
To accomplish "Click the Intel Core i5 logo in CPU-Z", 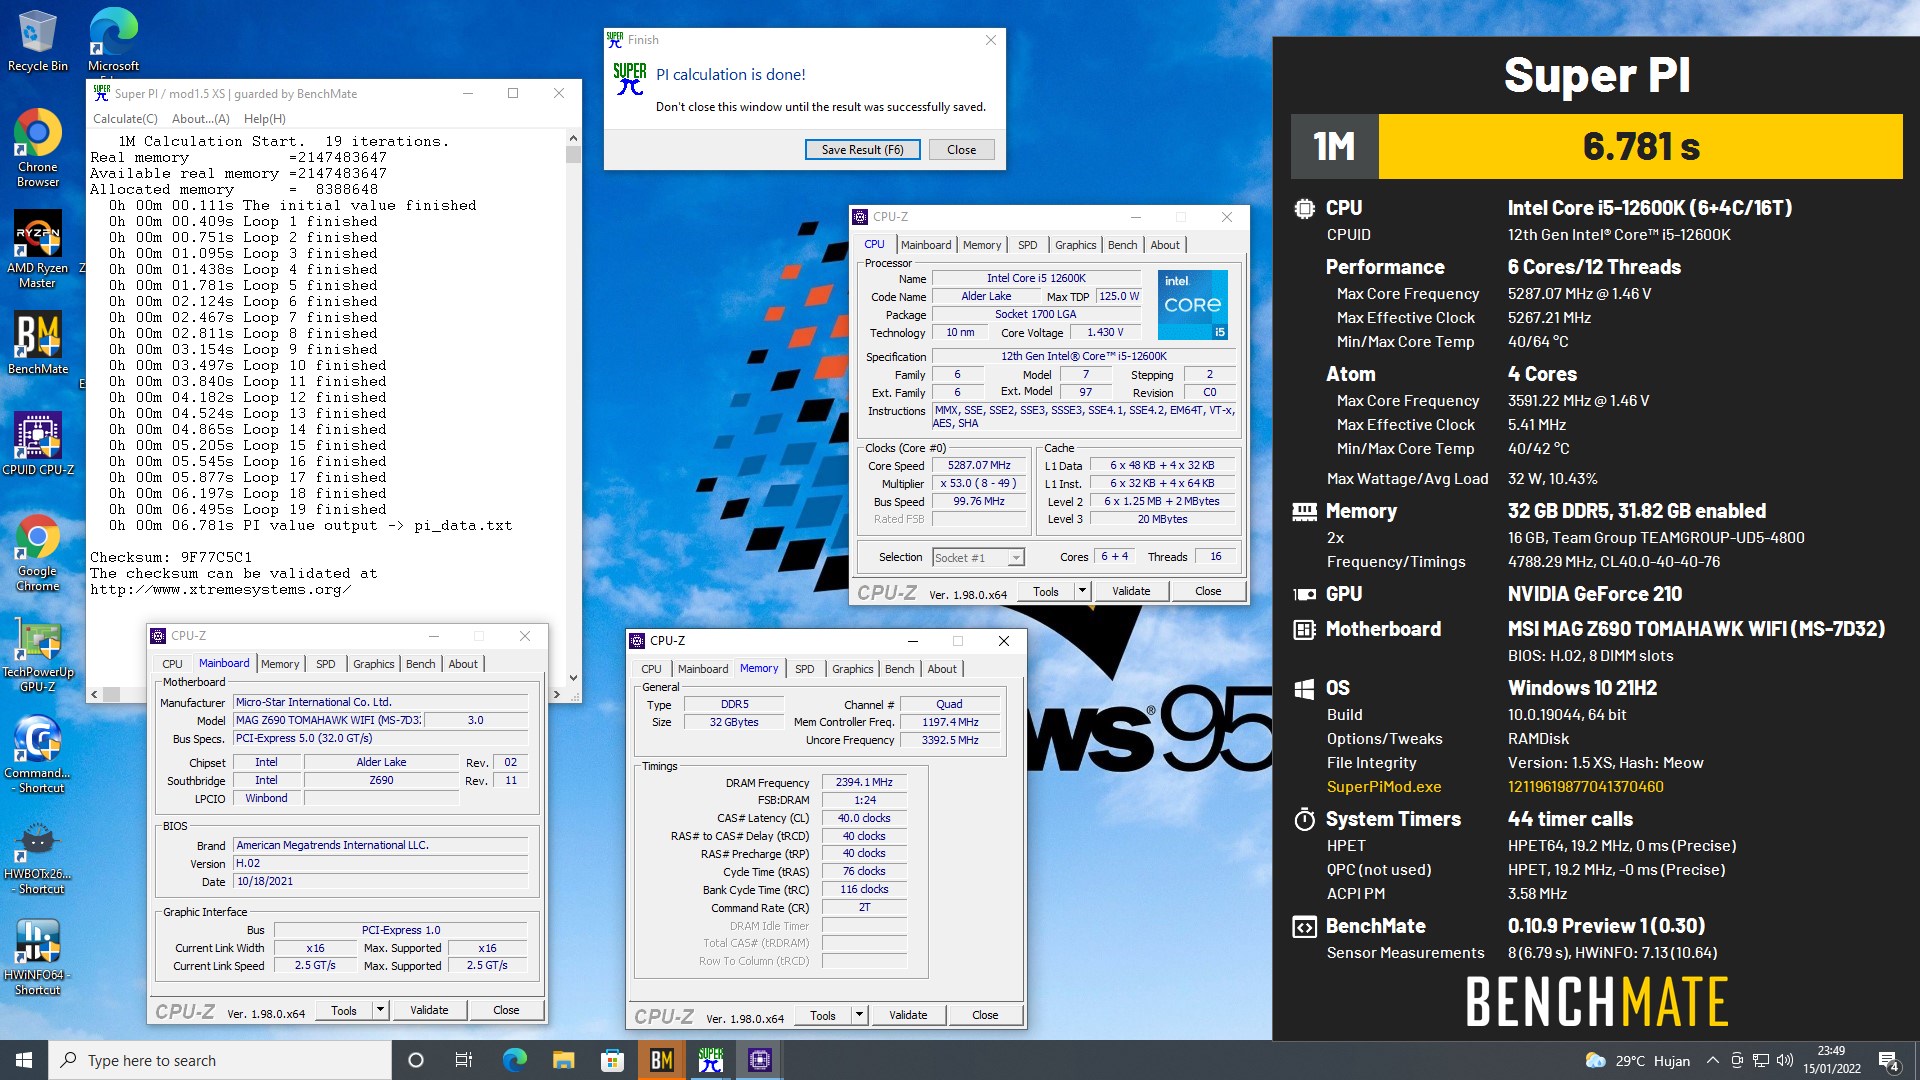I will pos(1193,305).
